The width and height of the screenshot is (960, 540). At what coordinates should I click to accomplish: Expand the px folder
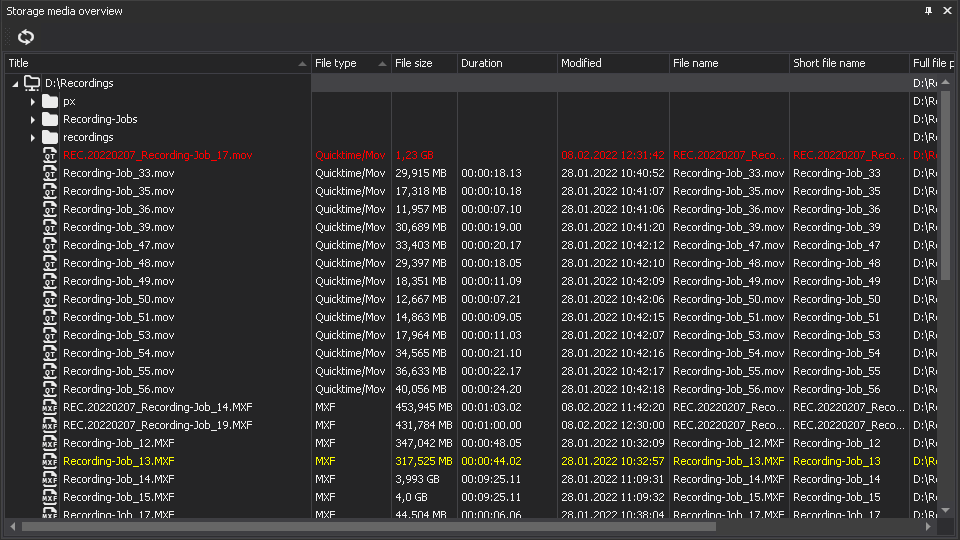tap(33, 102)
